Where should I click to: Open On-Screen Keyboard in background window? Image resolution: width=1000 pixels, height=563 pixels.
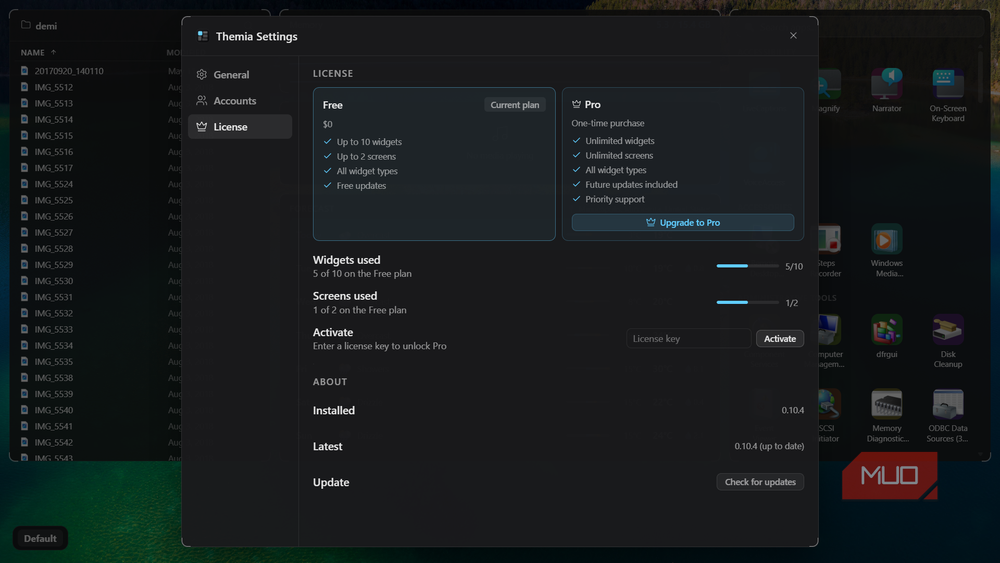[948, 96]
